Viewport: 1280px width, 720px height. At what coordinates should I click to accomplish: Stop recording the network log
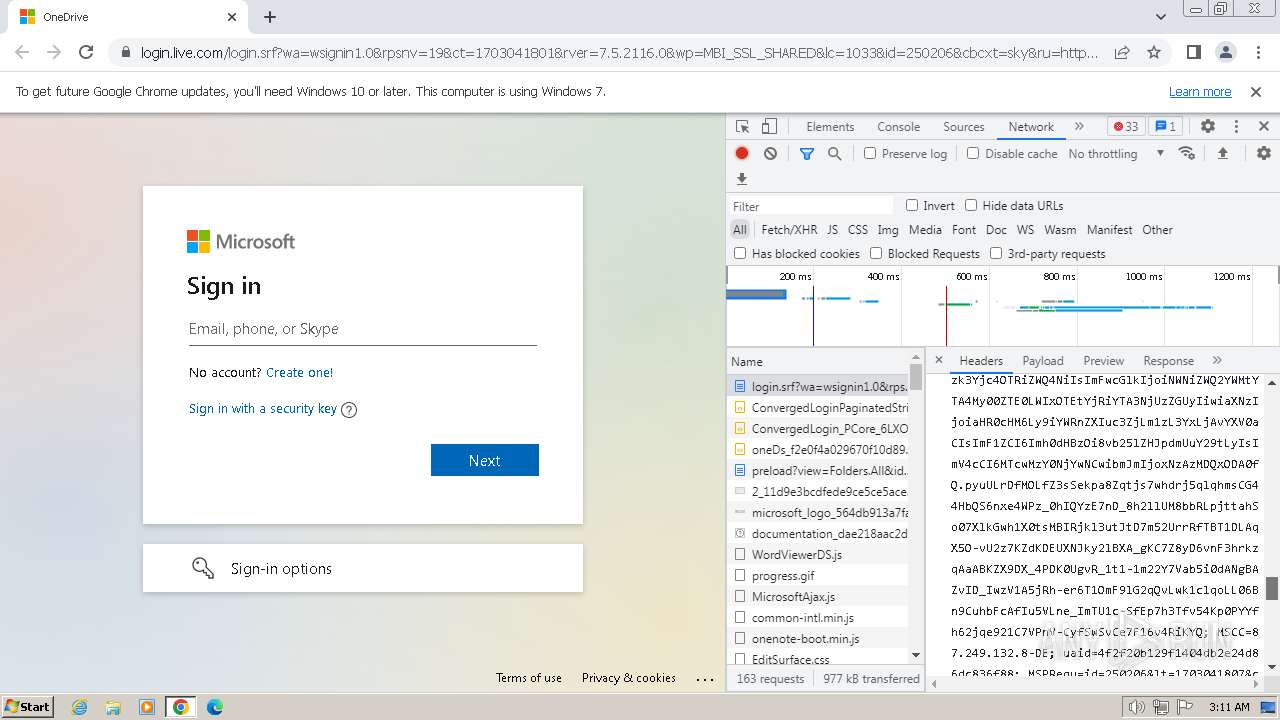tap(742, 154)
